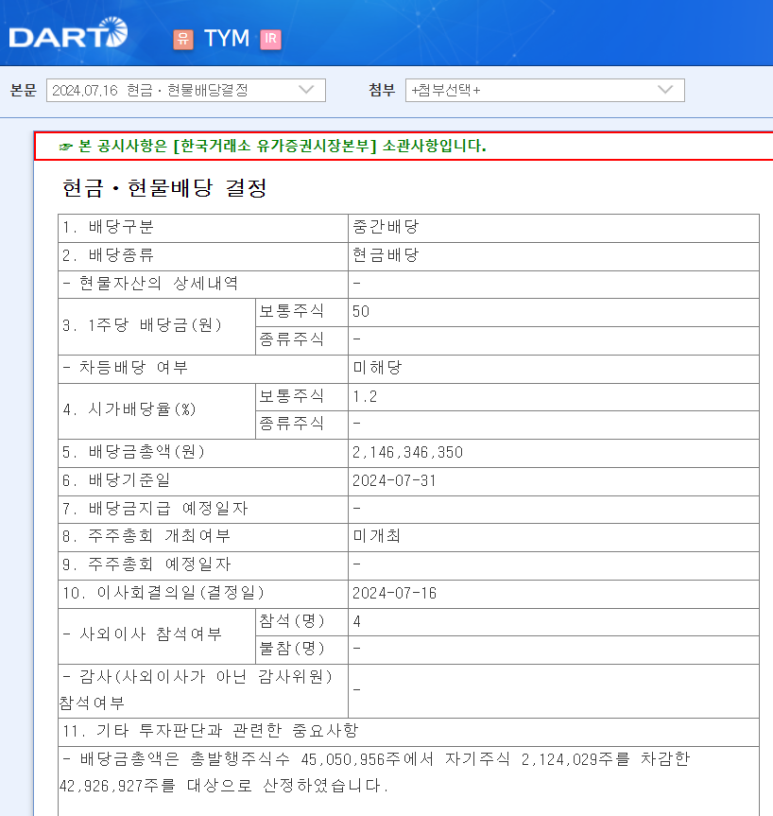Click the DART logo
The width and height of the screenshot is (773, 816).
click(68, 33)
